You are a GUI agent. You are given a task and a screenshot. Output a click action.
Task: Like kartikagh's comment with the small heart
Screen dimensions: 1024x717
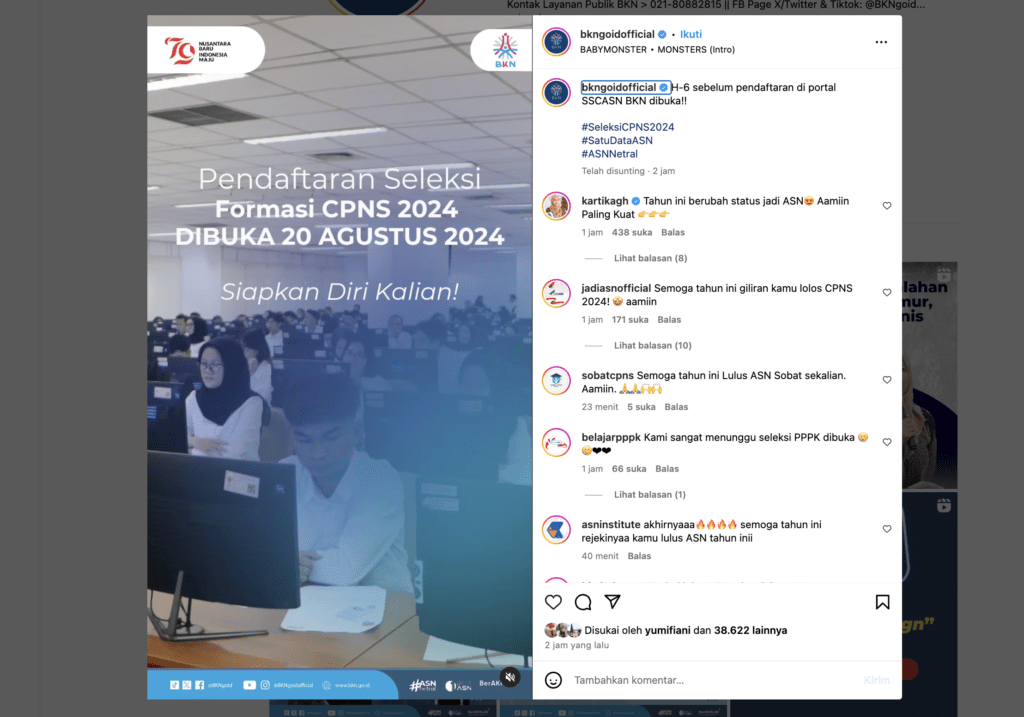tap(887, 205)
